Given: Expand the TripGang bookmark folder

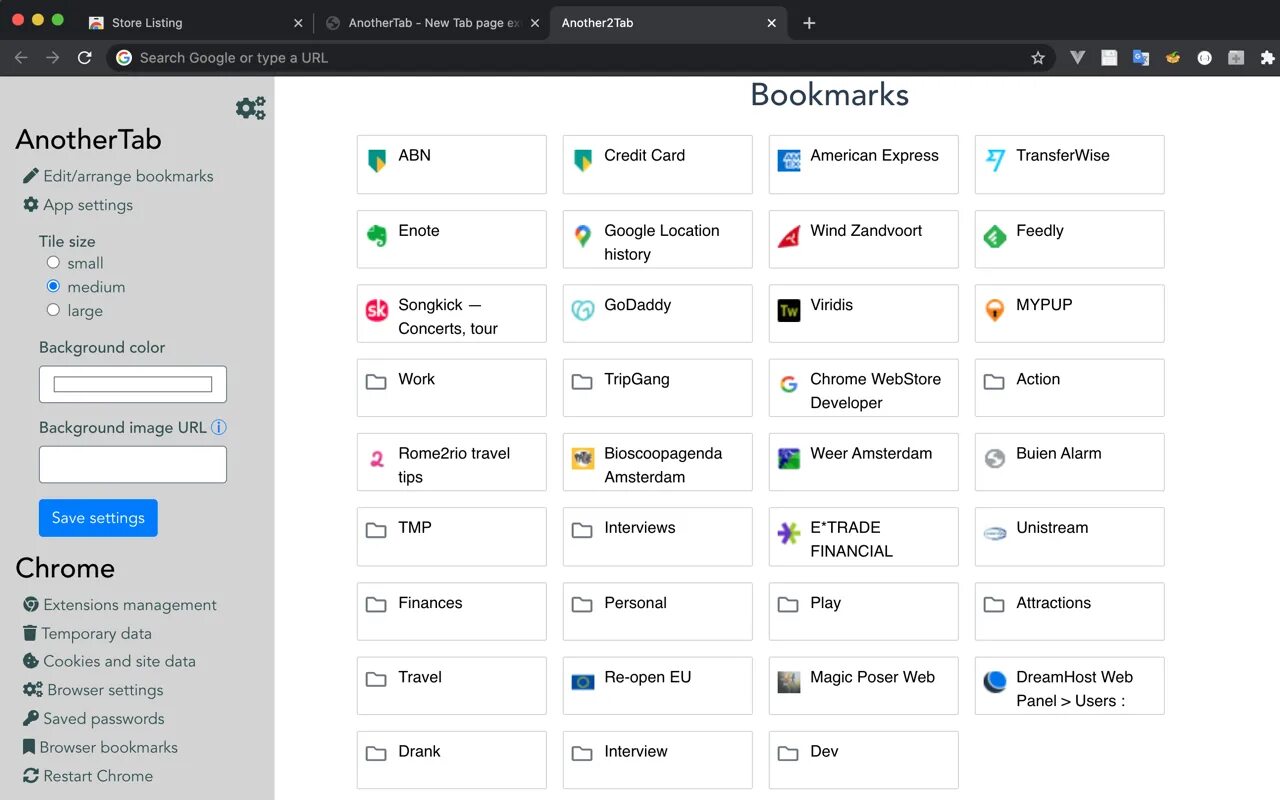Looking at the screenshot, I should point(658,388).
